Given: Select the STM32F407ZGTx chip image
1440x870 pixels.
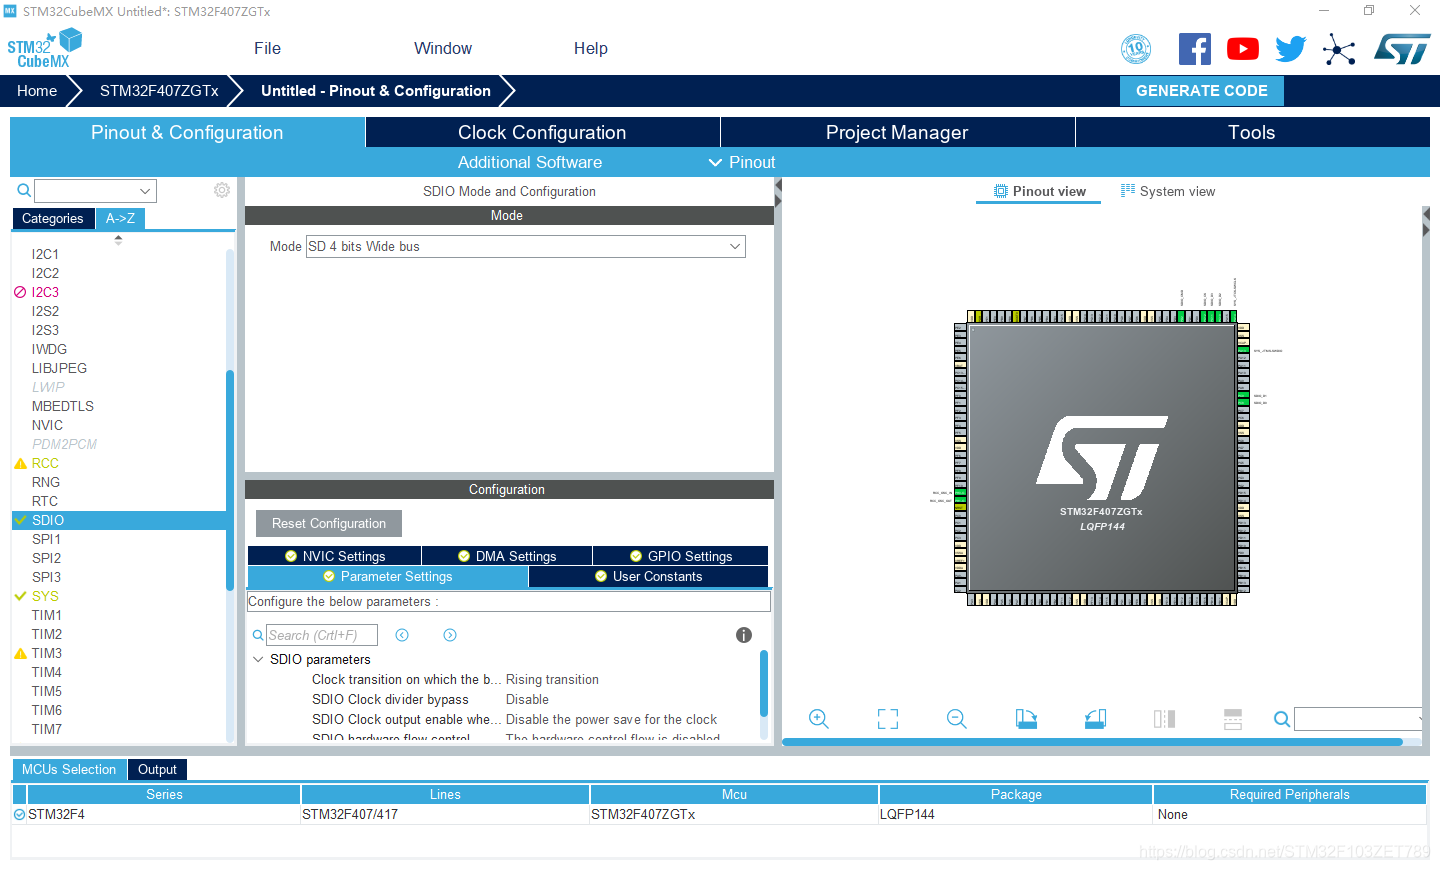Looking at the screenshot, I should coord(1102,457).
